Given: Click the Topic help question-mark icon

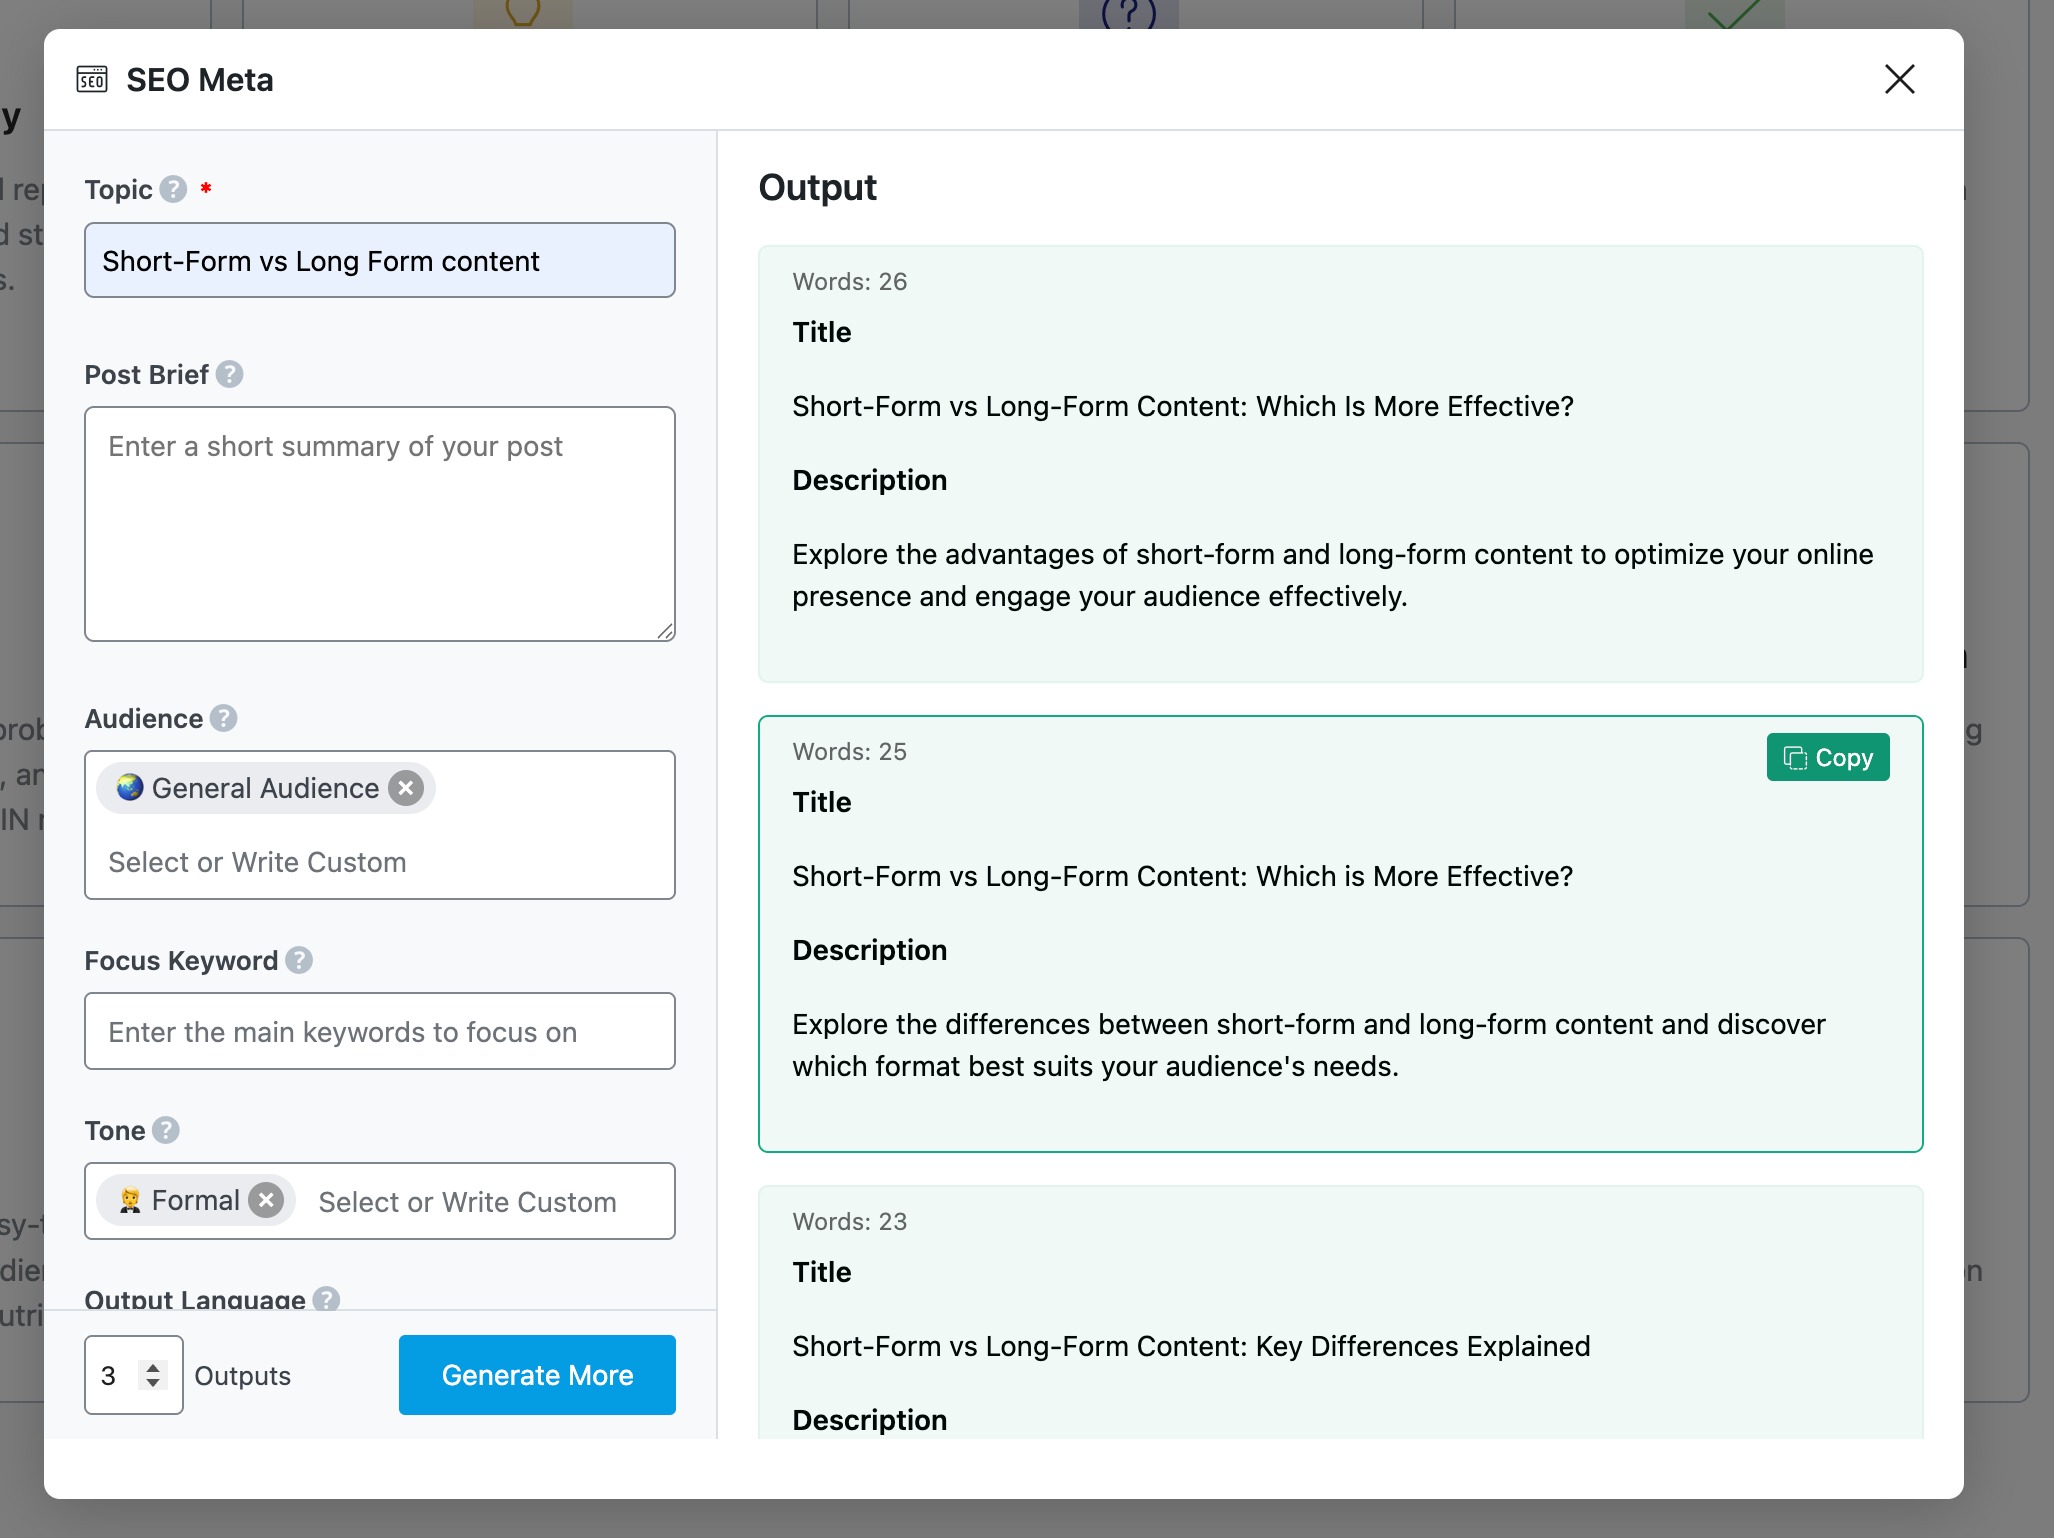Looking at the screenshot, I should coord(173,189).
